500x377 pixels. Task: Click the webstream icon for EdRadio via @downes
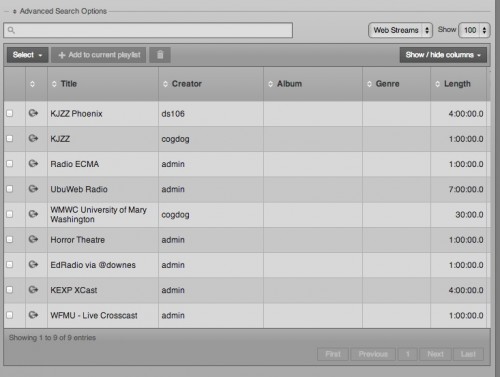coord(33,265)
